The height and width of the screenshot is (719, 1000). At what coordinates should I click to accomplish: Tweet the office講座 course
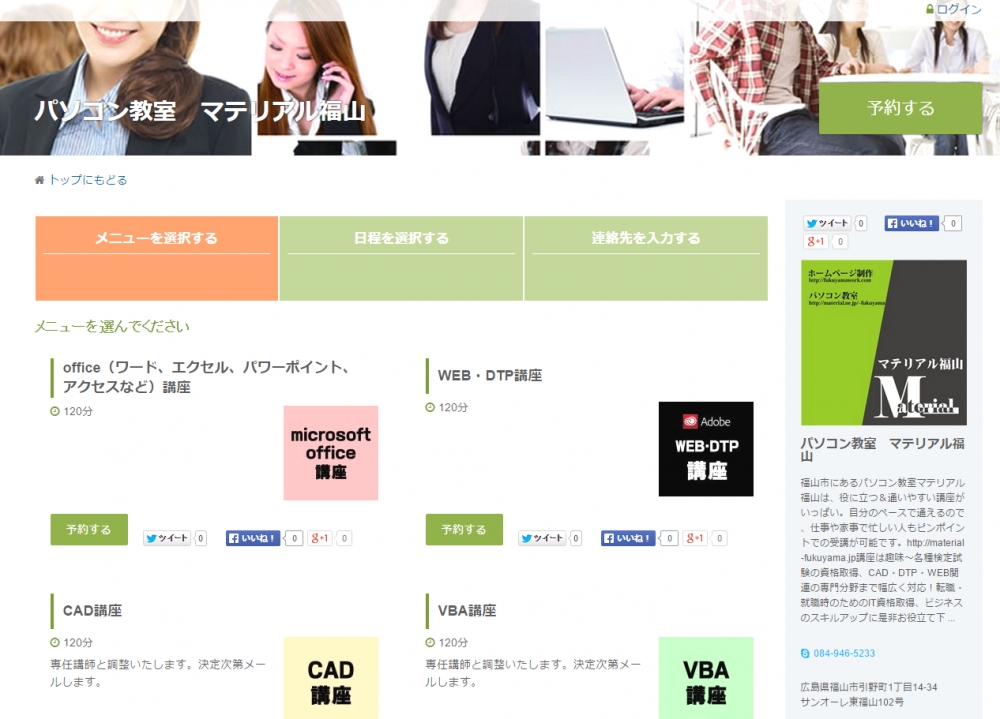pyautogui.click(x=166, y=538)
